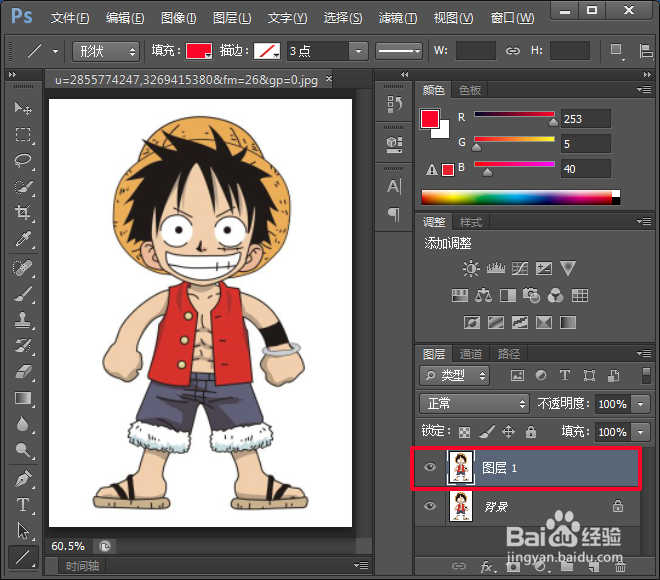660x580 pixels.
Task: Add a Photo Filter adjustment
Action: [x=531, y=295]
